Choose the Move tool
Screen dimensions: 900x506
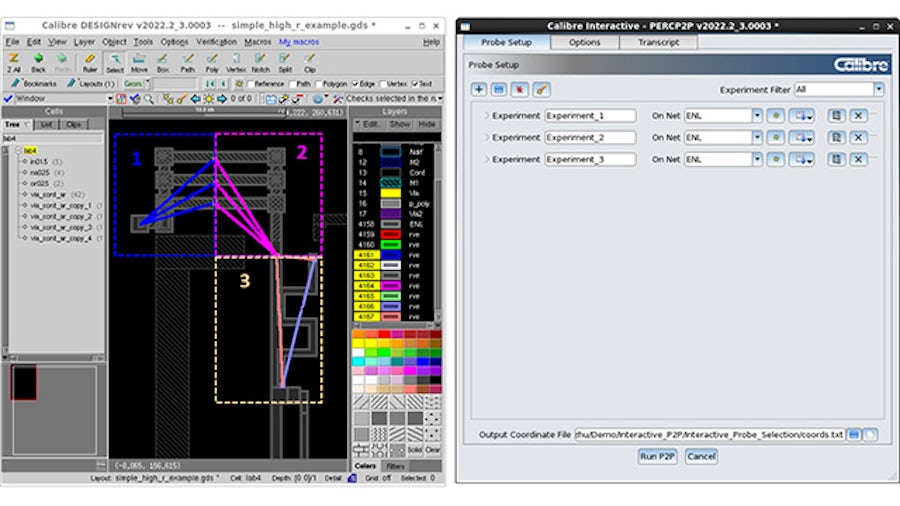click(x=139, y=63)
